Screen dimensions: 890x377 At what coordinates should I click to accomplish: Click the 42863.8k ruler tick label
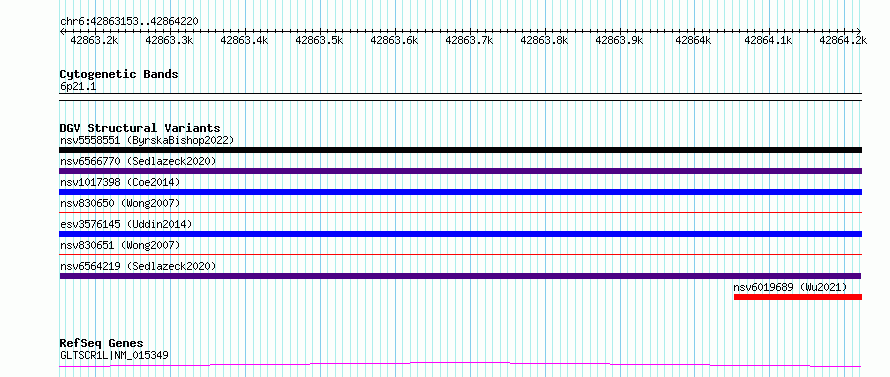coord(544,40)
